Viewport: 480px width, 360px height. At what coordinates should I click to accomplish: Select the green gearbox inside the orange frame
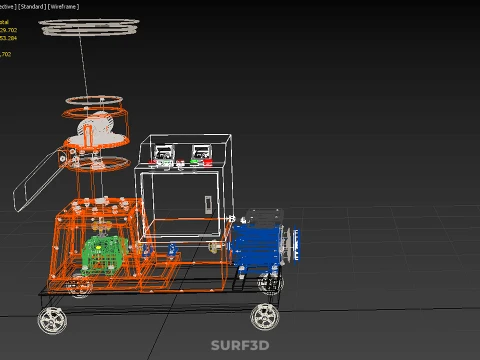(x=103, y=255)
